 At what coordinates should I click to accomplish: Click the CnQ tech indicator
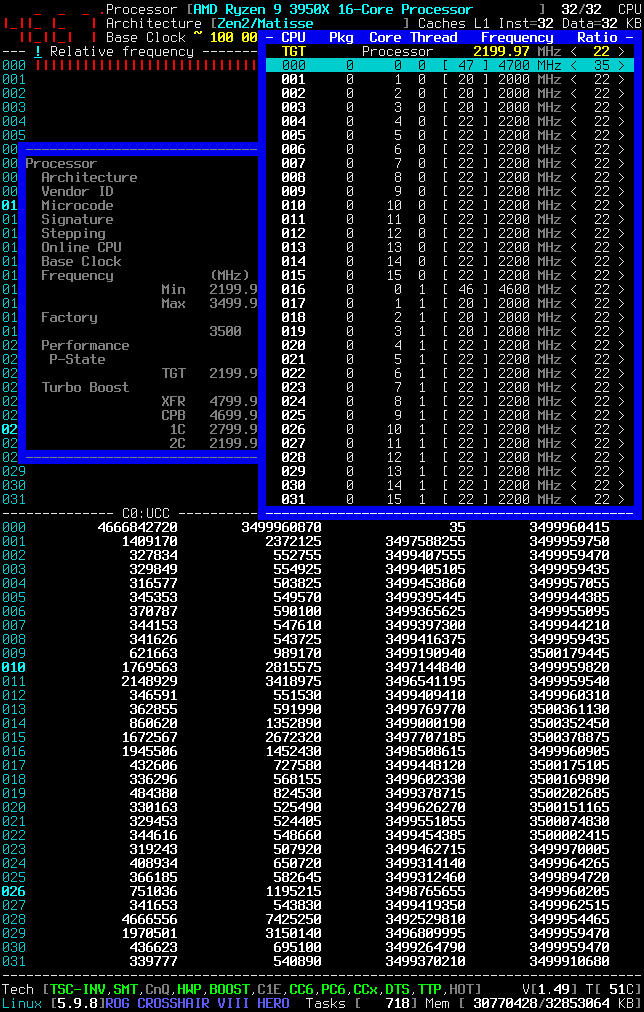point(157,989)
